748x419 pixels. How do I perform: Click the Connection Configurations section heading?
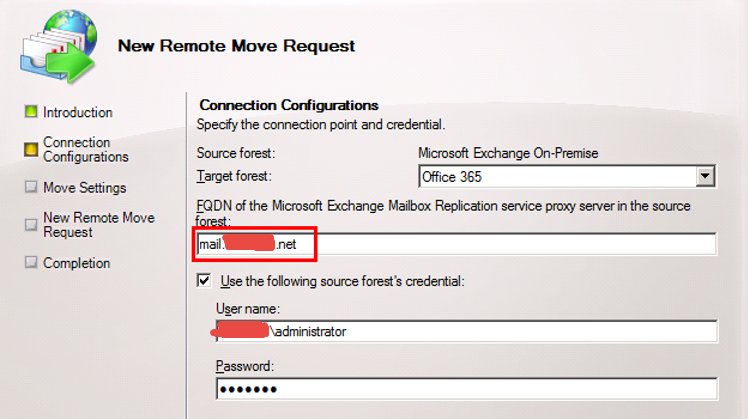pyautogui.click(x=289, y=105)
